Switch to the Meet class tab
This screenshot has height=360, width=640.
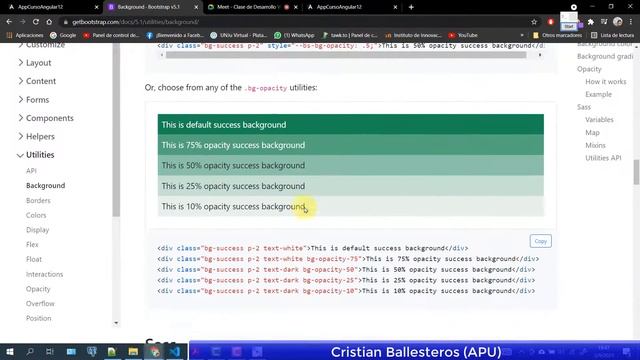point(251,7)
